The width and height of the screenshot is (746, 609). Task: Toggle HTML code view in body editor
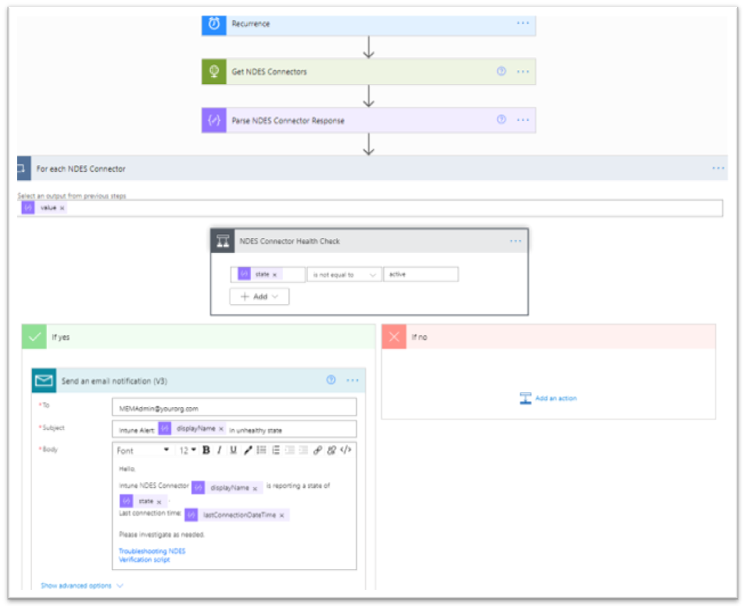click(x=346, y=450)
